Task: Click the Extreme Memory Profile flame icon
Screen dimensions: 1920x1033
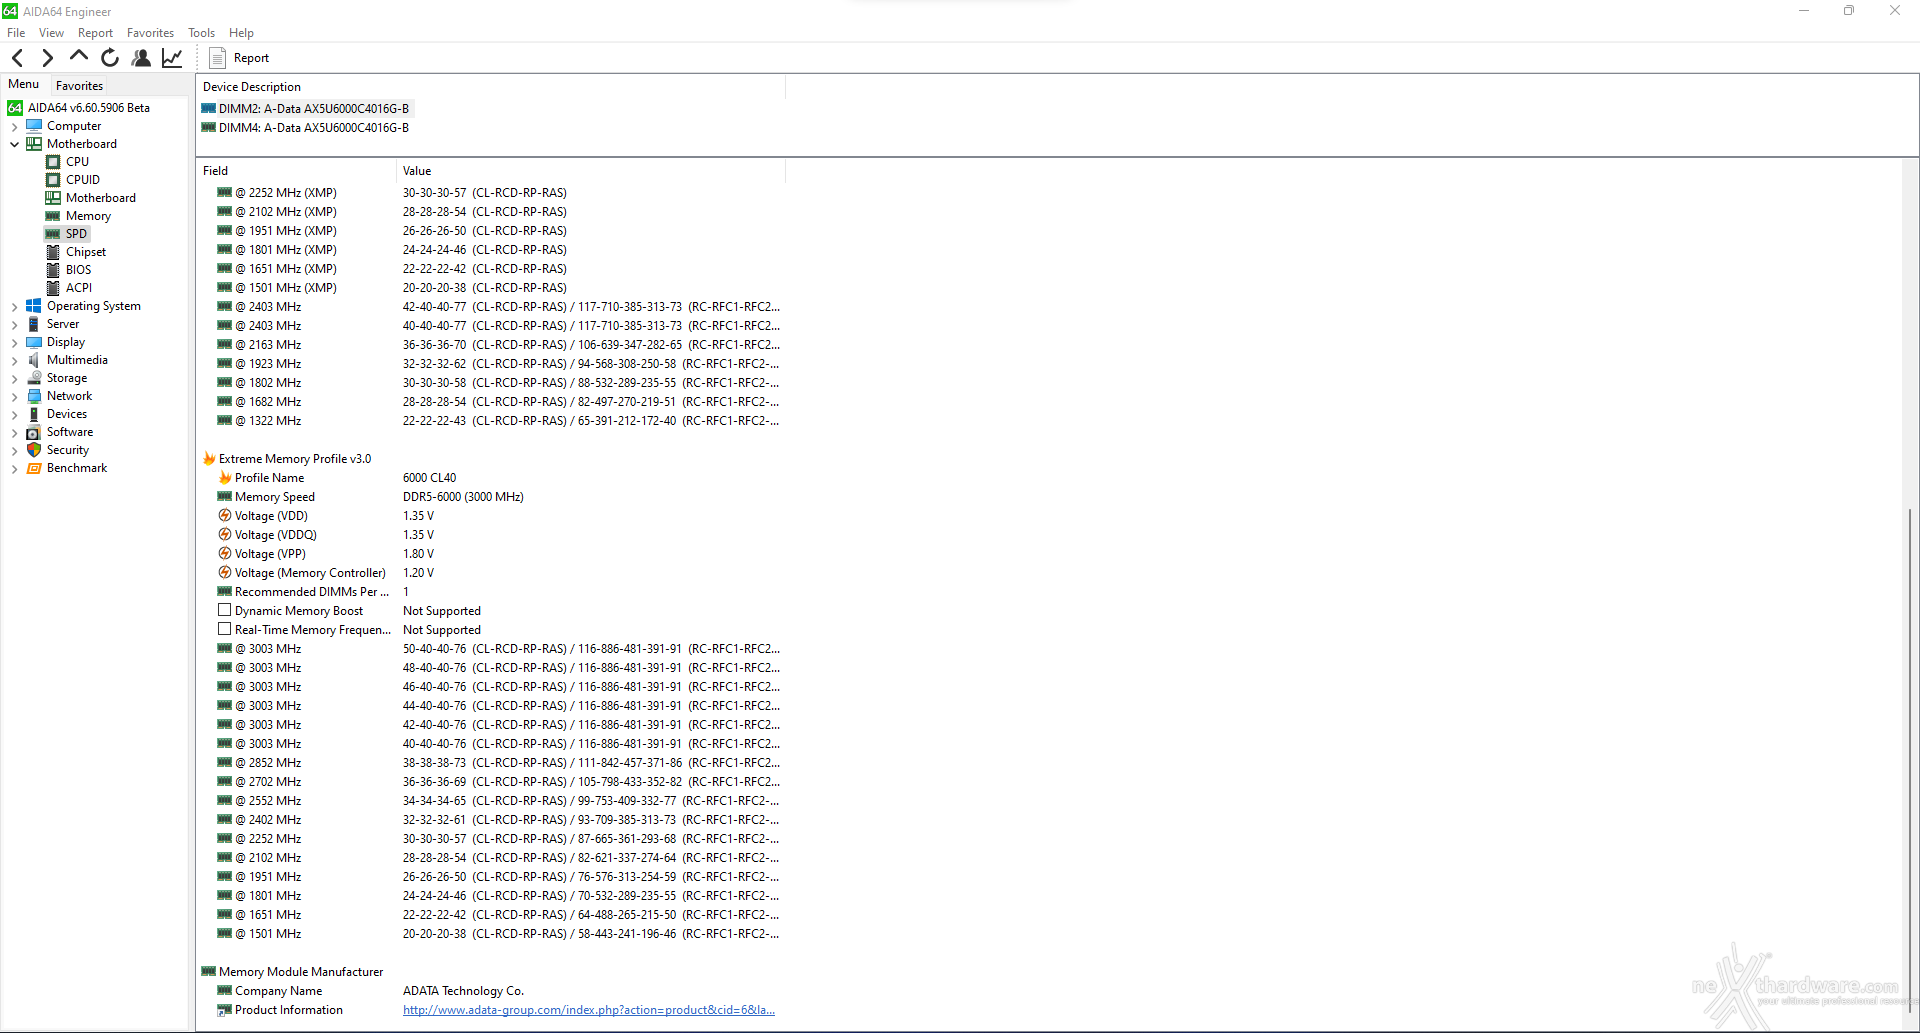Action: point(209,459)
